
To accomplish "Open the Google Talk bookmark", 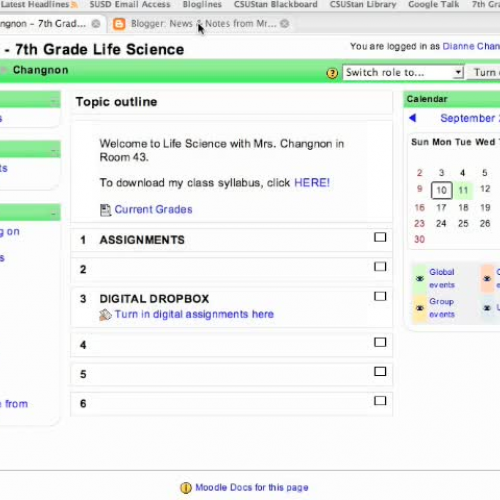I will pos(434,4).
